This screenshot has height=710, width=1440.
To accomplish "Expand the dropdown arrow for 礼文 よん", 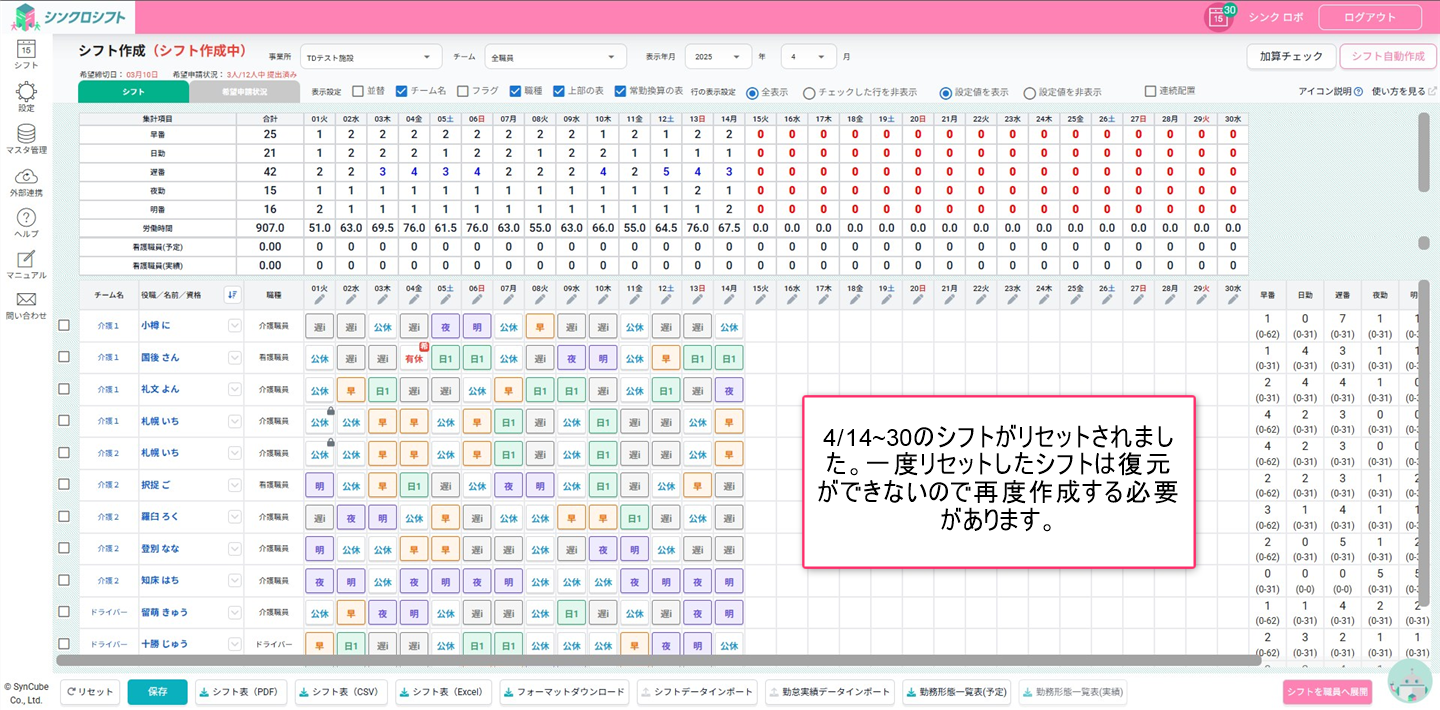I will click(235, 389).
